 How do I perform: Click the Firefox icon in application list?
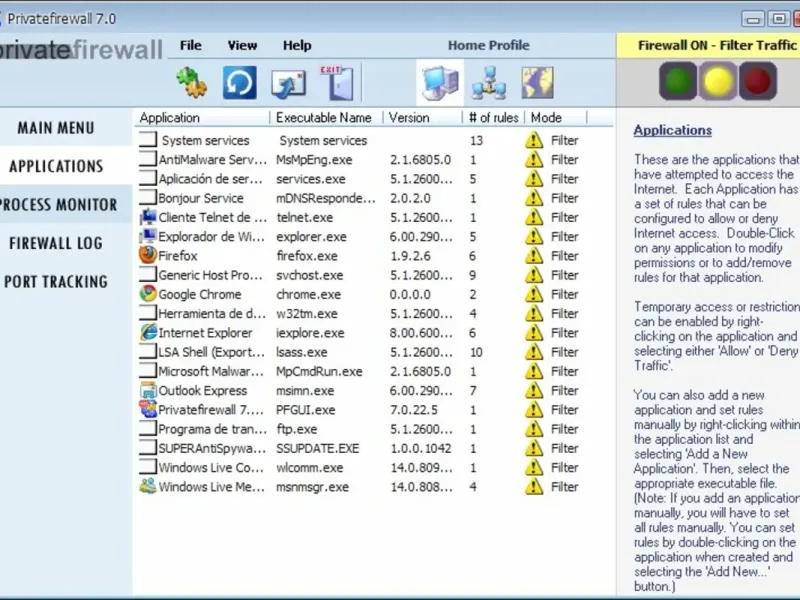(148, 255)
